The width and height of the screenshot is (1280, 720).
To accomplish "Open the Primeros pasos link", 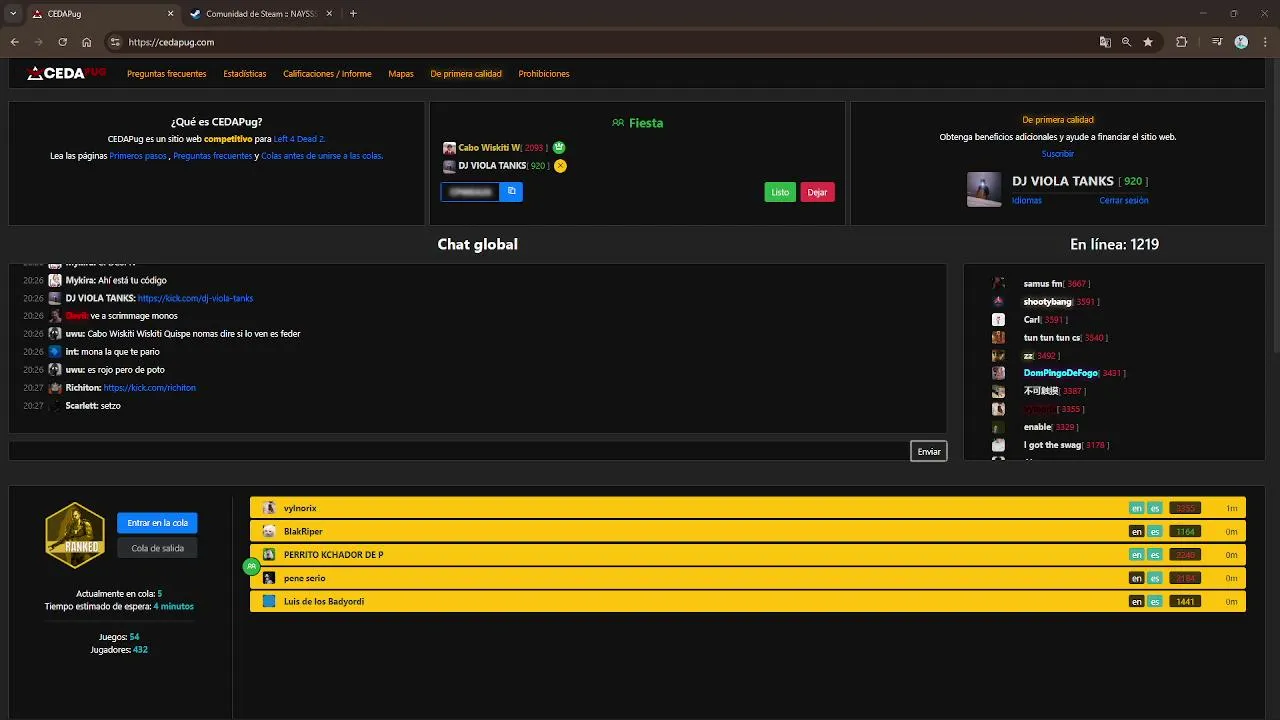I will tap(138, 156).
